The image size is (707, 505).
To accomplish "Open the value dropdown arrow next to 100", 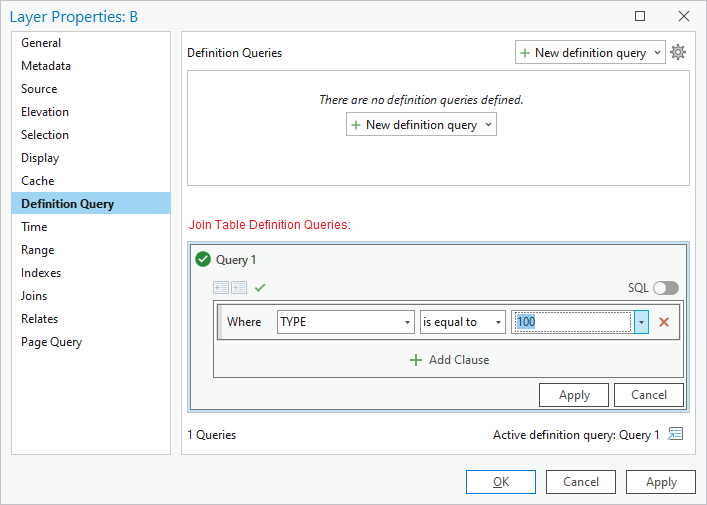I will tap(641, 322).
